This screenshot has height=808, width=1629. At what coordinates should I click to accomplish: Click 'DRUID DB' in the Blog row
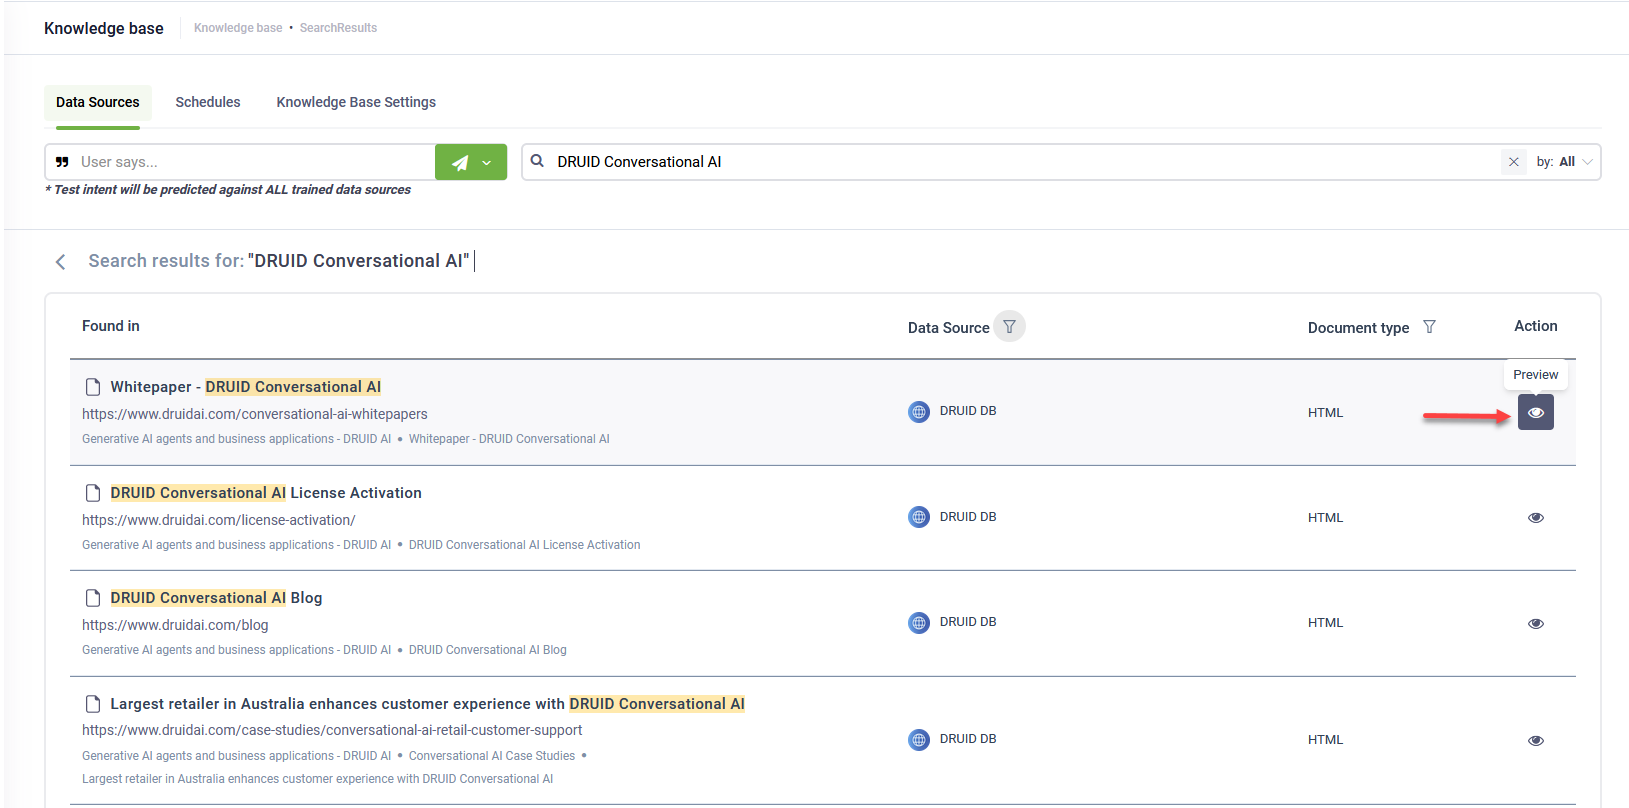tap(968, 622)
